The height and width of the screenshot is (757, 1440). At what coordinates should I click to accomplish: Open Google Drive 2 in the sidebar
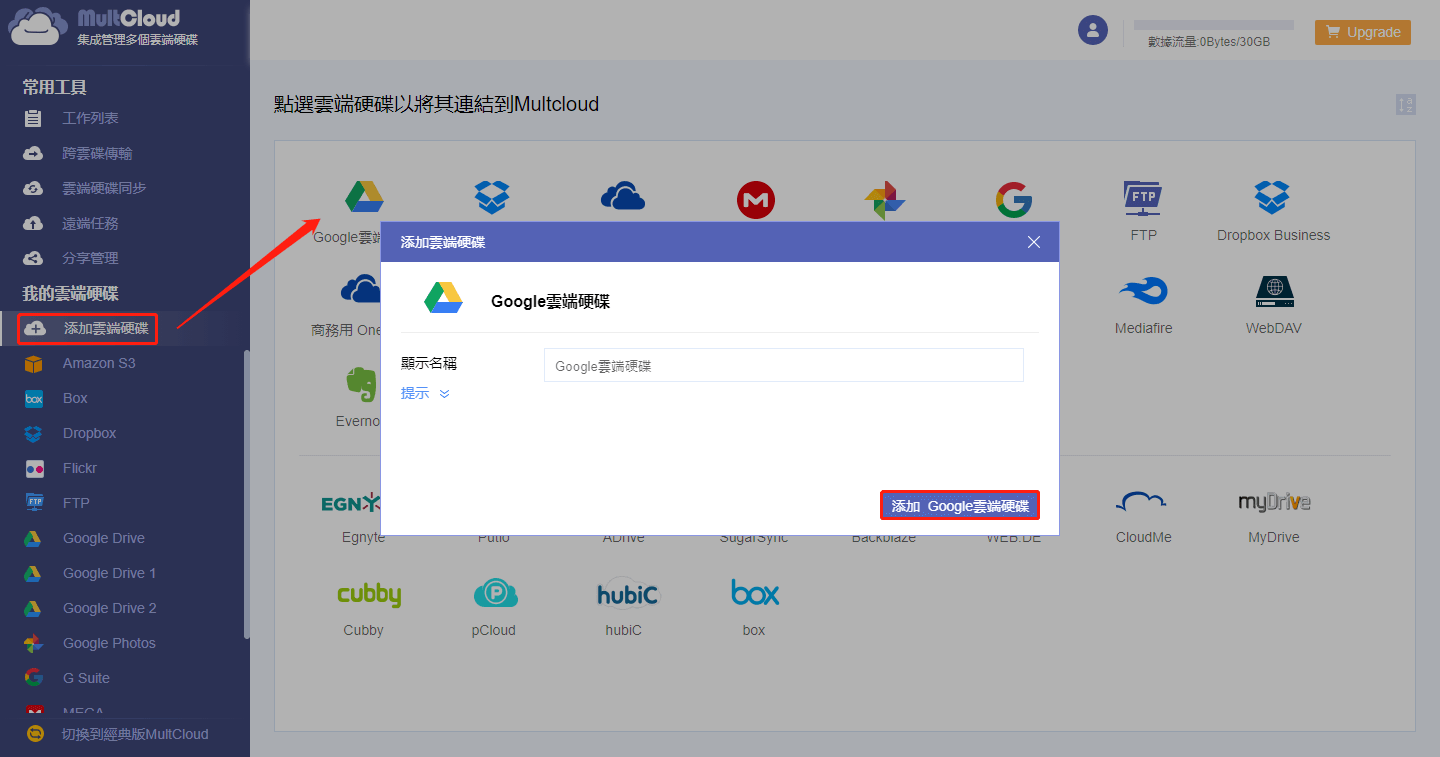109,608
